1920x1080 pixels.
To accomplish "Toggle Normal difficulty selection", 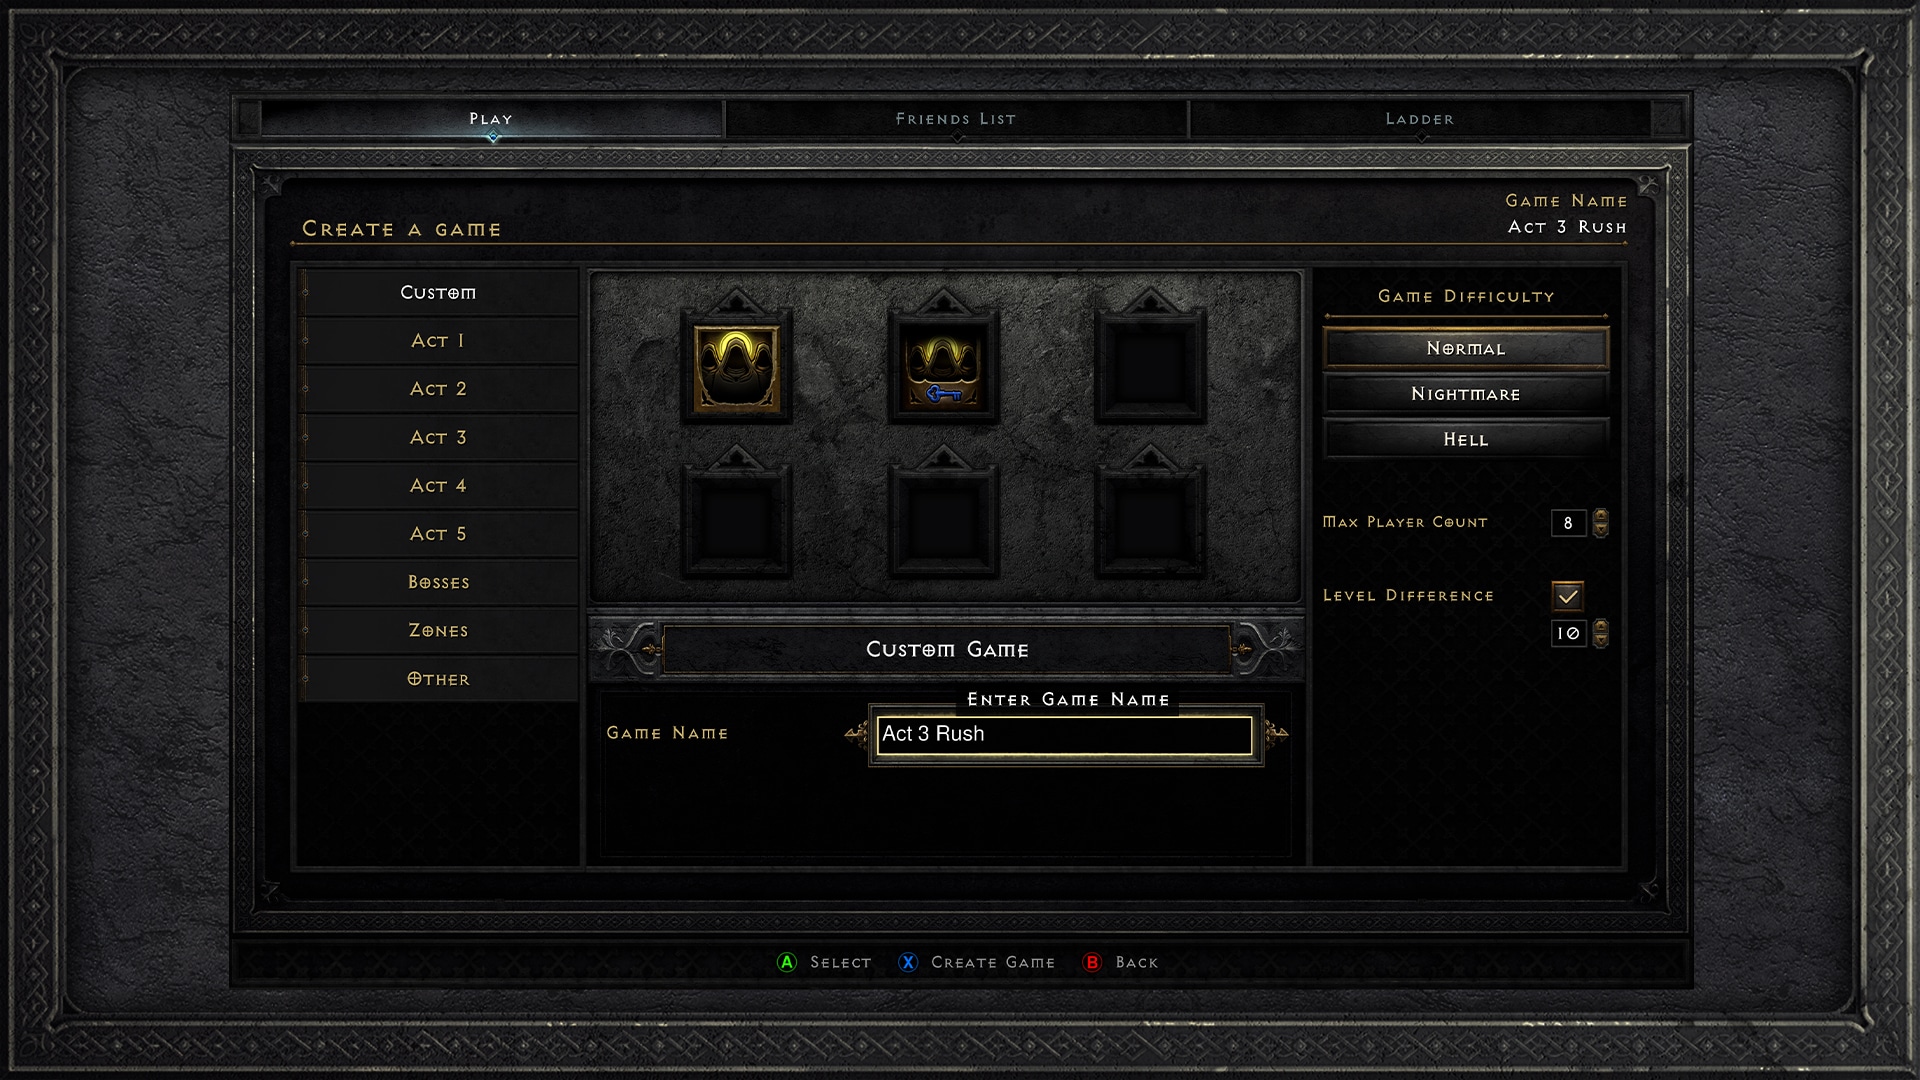I will pyautogui.click(x=1465, y=347).
